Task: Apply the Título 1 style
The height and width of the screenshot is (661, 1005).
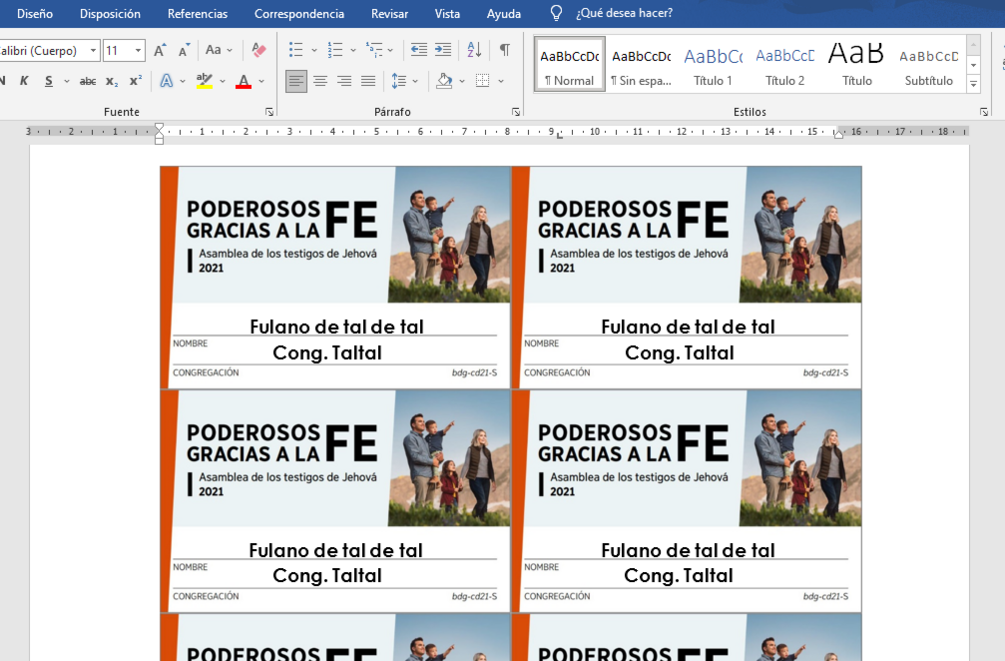Action: (x=713, y=64)
